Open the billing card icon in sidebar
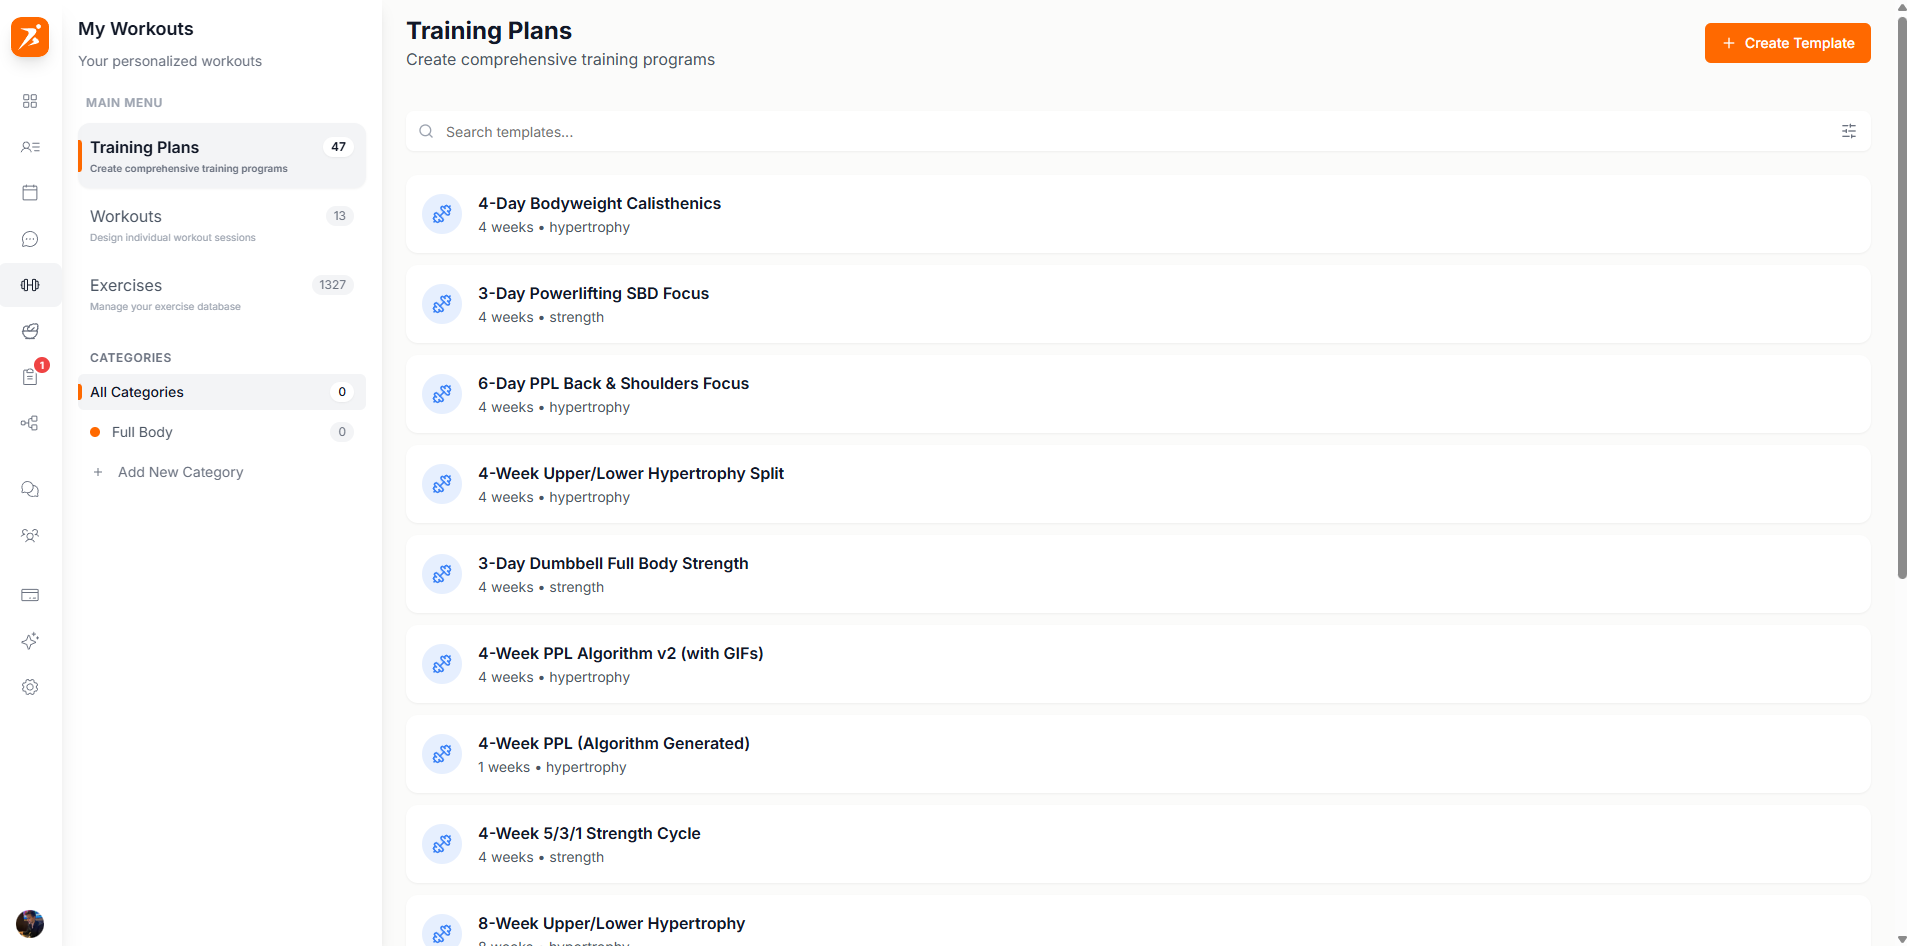 coord(30,595)
